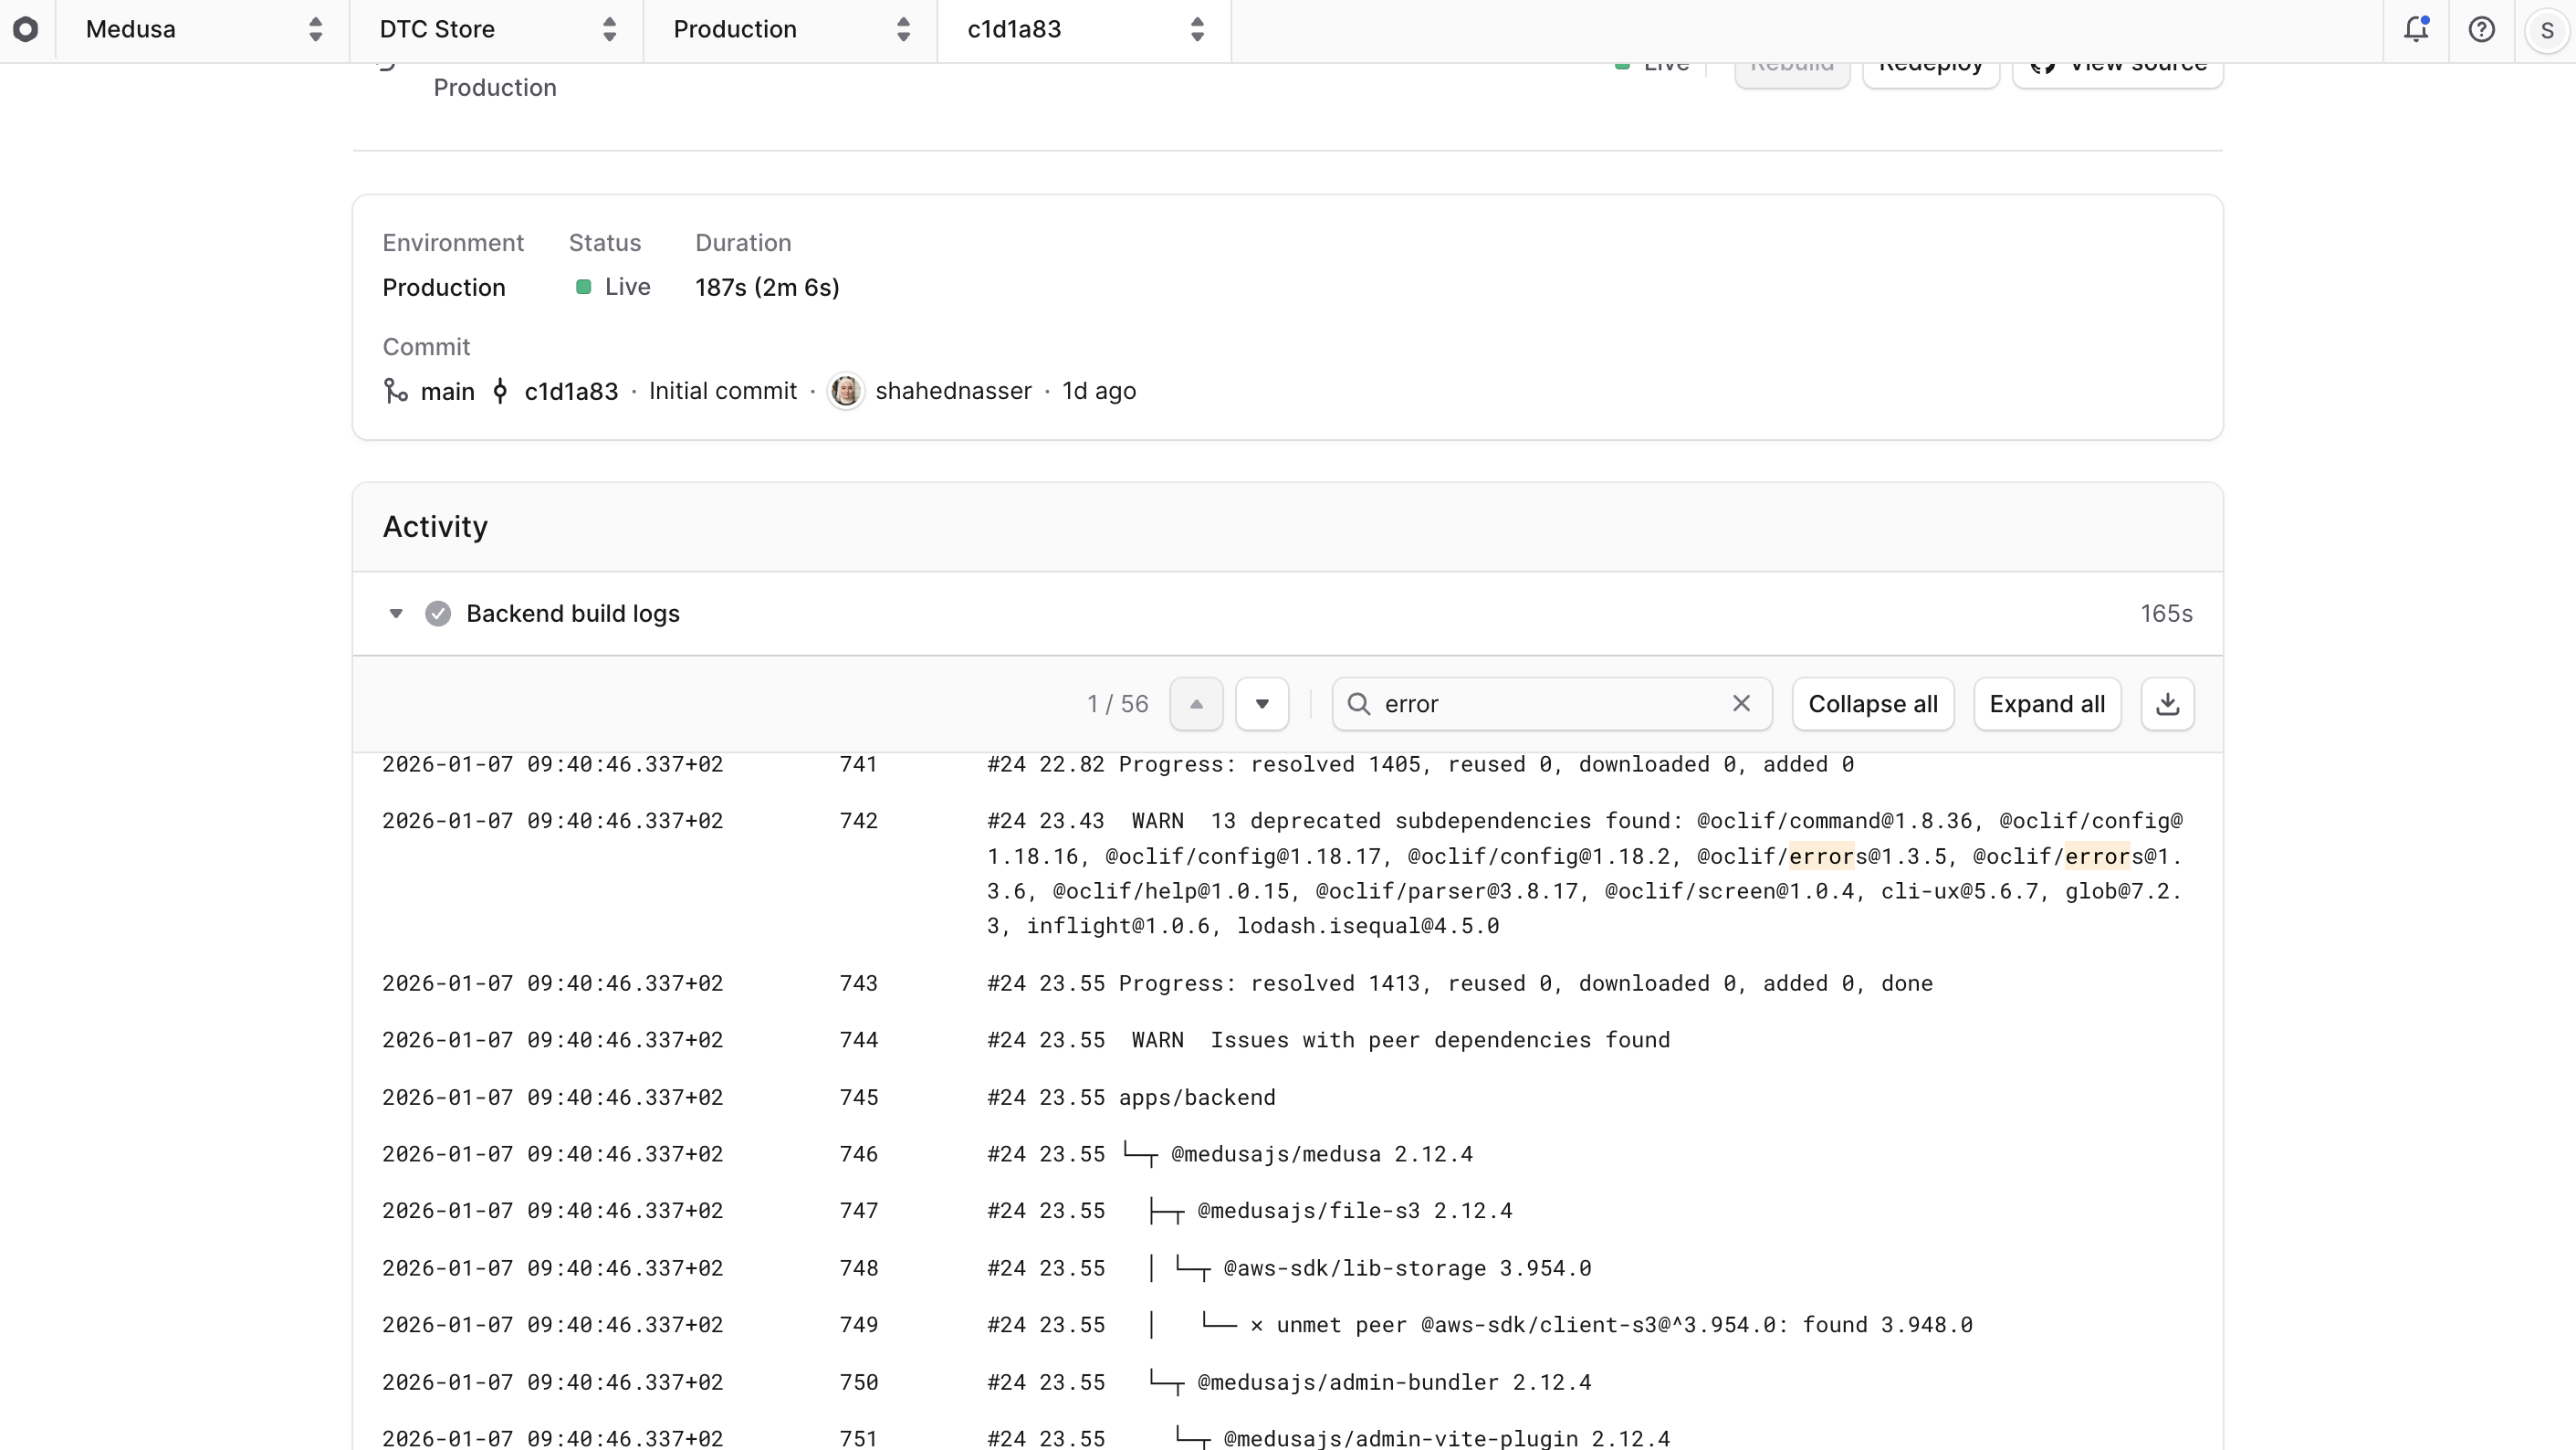Click the green checkmark beside Backend build logs

point(438,613)
